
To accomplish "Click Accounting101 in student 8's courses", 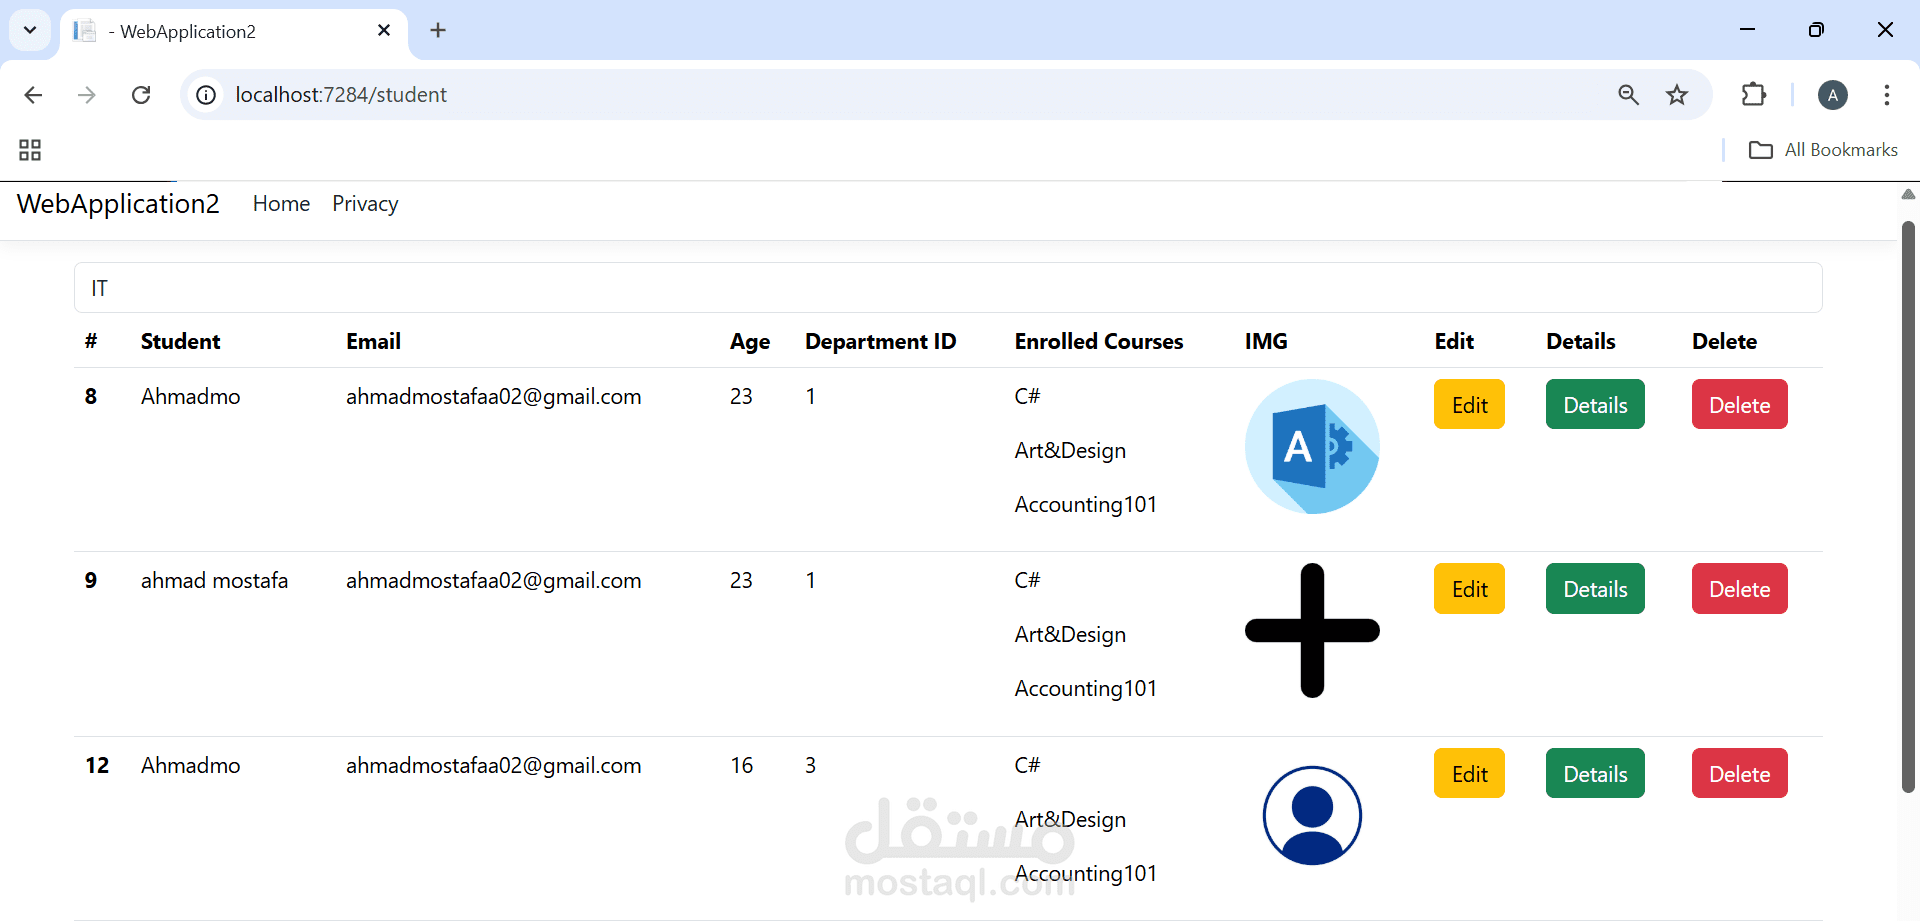I will tap(1085, 505).
